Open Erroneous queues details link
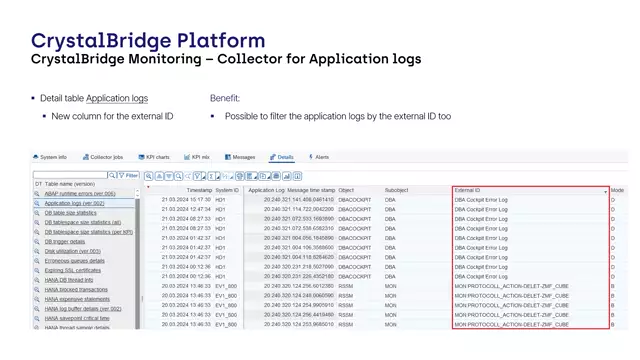Image resolution: width=640 pixels, height=360 pixels. point(74,261)
